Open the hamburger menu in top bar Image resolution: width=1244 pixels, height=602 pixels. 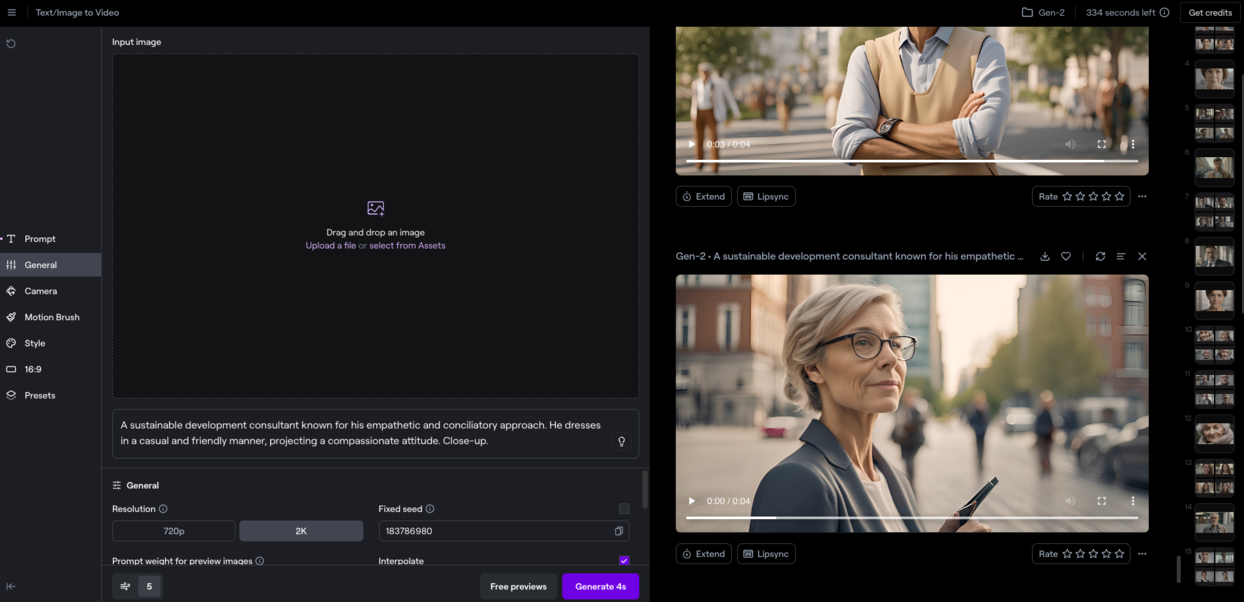12,13
